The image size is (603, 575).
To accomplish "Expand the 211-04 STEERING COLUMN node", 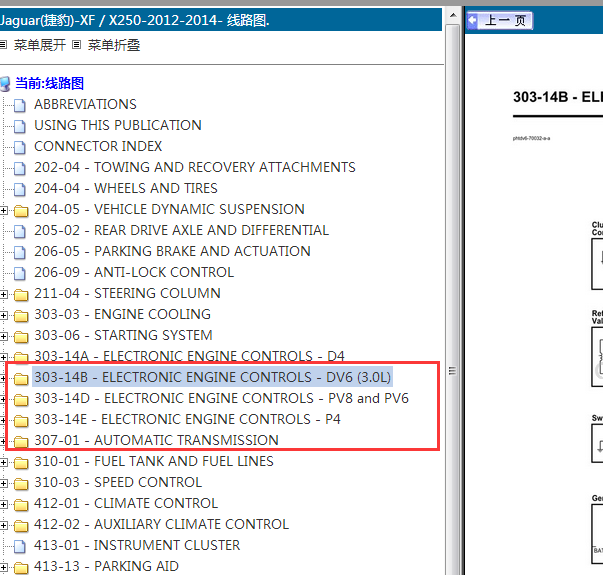I will pyautogui.click(x=3, y=295).
